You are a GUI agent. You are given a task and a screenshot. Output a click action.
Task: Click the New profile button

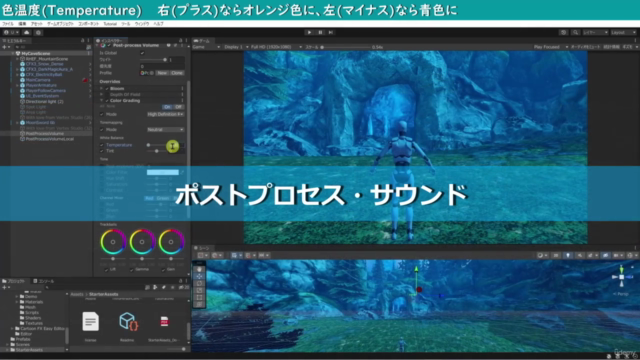[x=162, y=73]
